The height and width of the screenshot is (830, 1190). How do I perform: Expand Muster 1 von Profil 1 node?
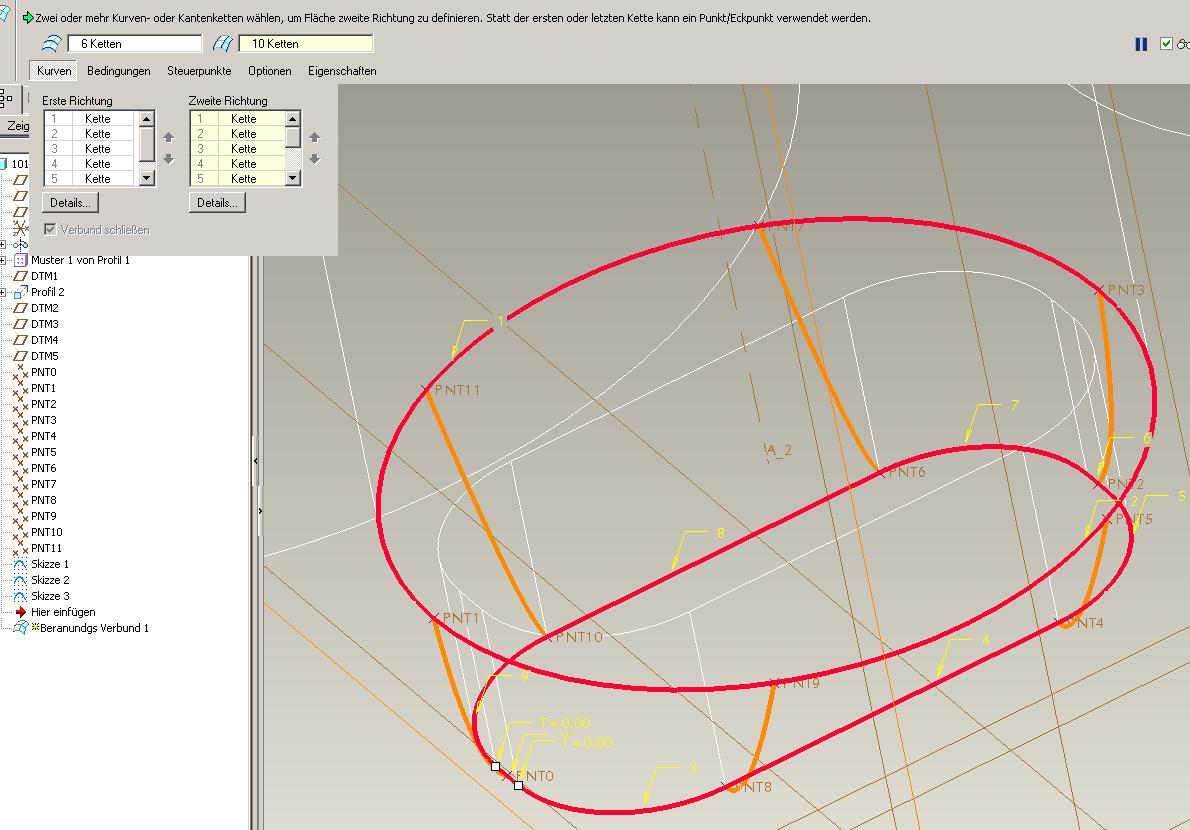tap(3, 260)
